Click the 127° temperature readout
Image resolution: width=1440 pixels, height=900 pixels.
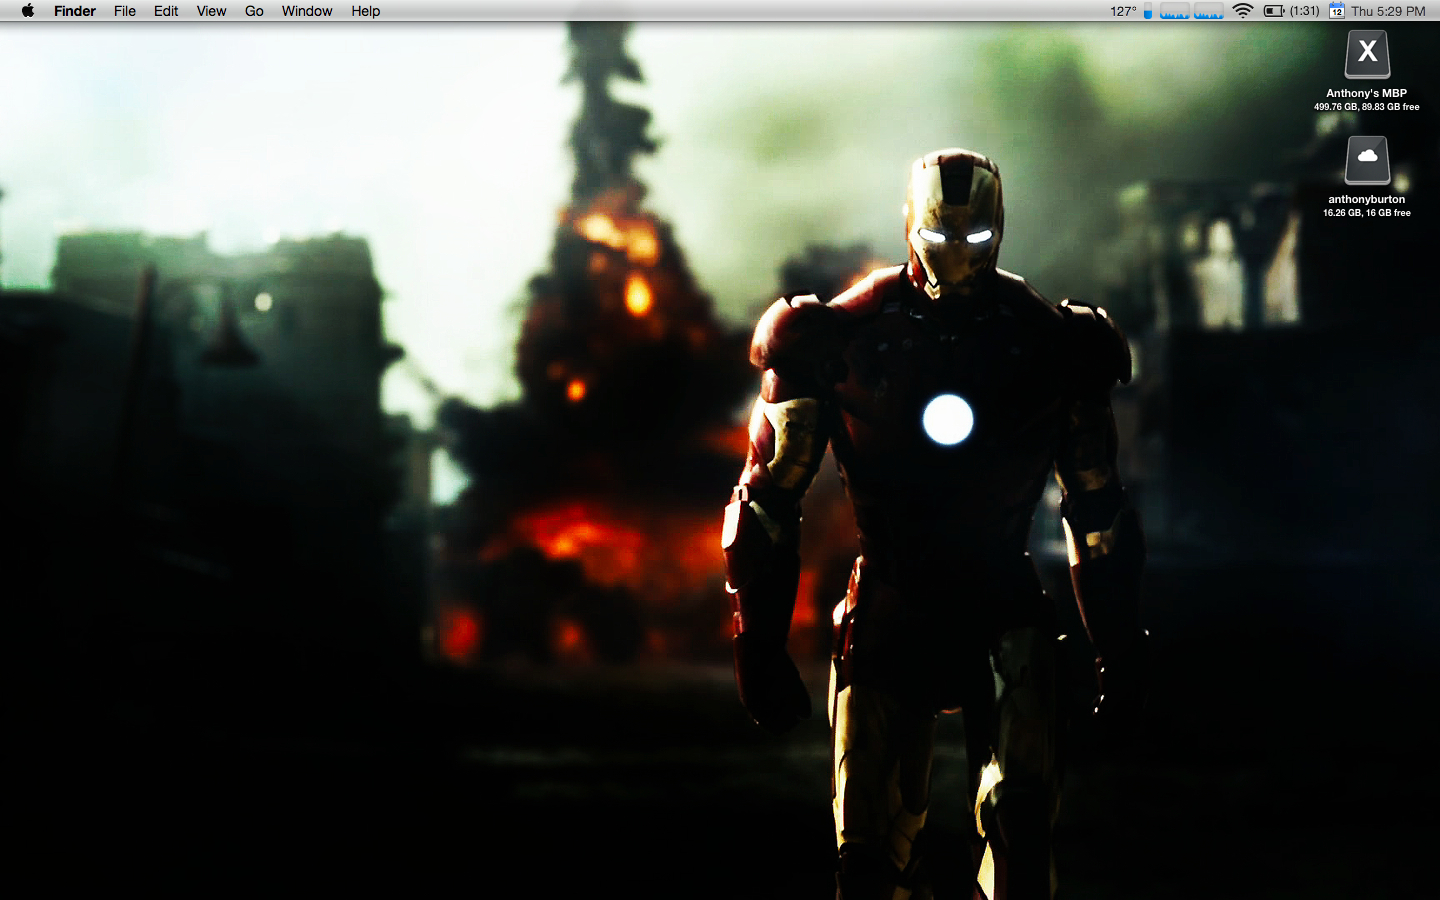coord(1123,11)
